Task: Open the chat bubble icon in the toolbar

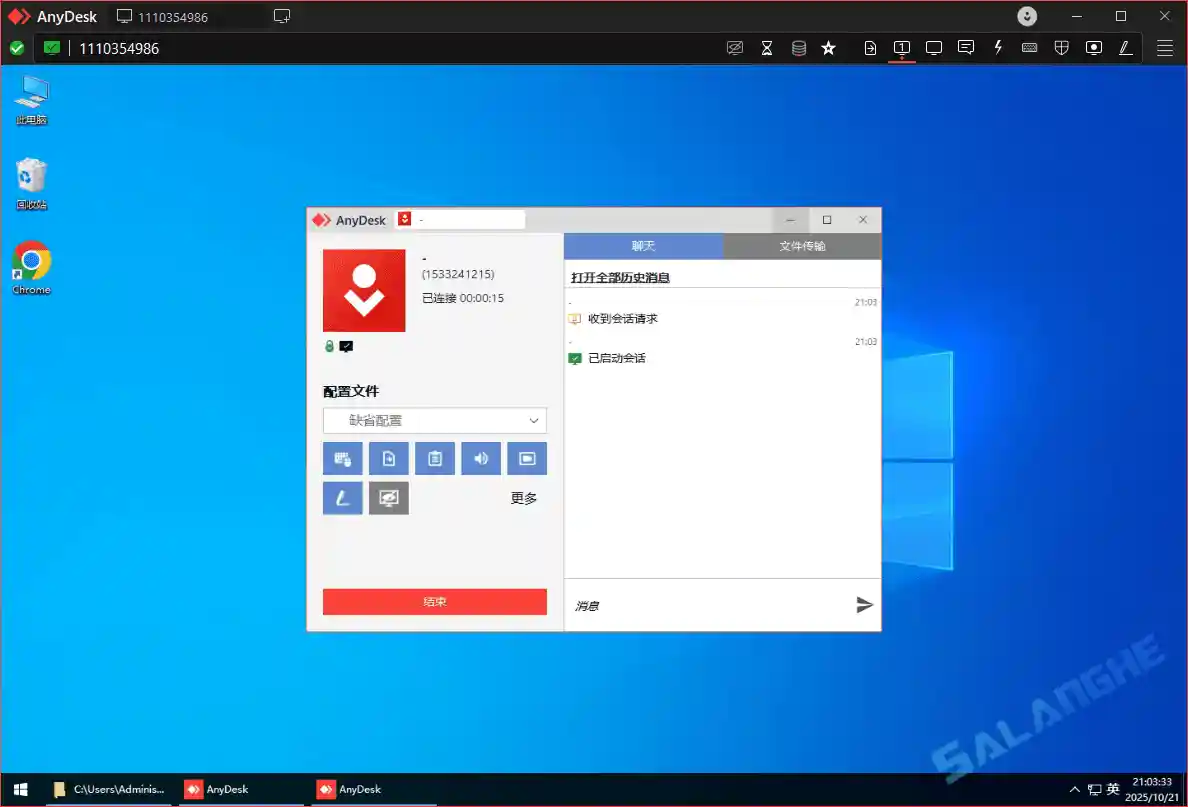Action: point(965,47)
